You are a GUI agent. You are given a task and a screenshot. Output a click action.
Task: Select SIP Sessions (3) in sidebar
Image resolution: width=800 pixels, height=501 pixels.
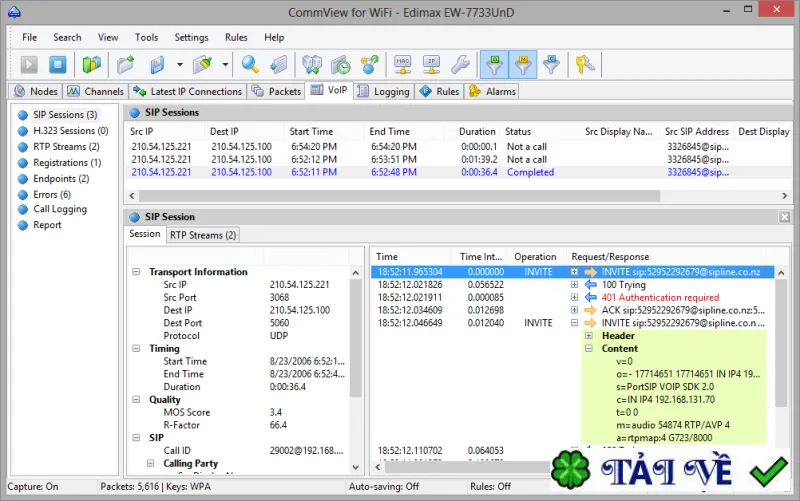[x=65, y=115]
